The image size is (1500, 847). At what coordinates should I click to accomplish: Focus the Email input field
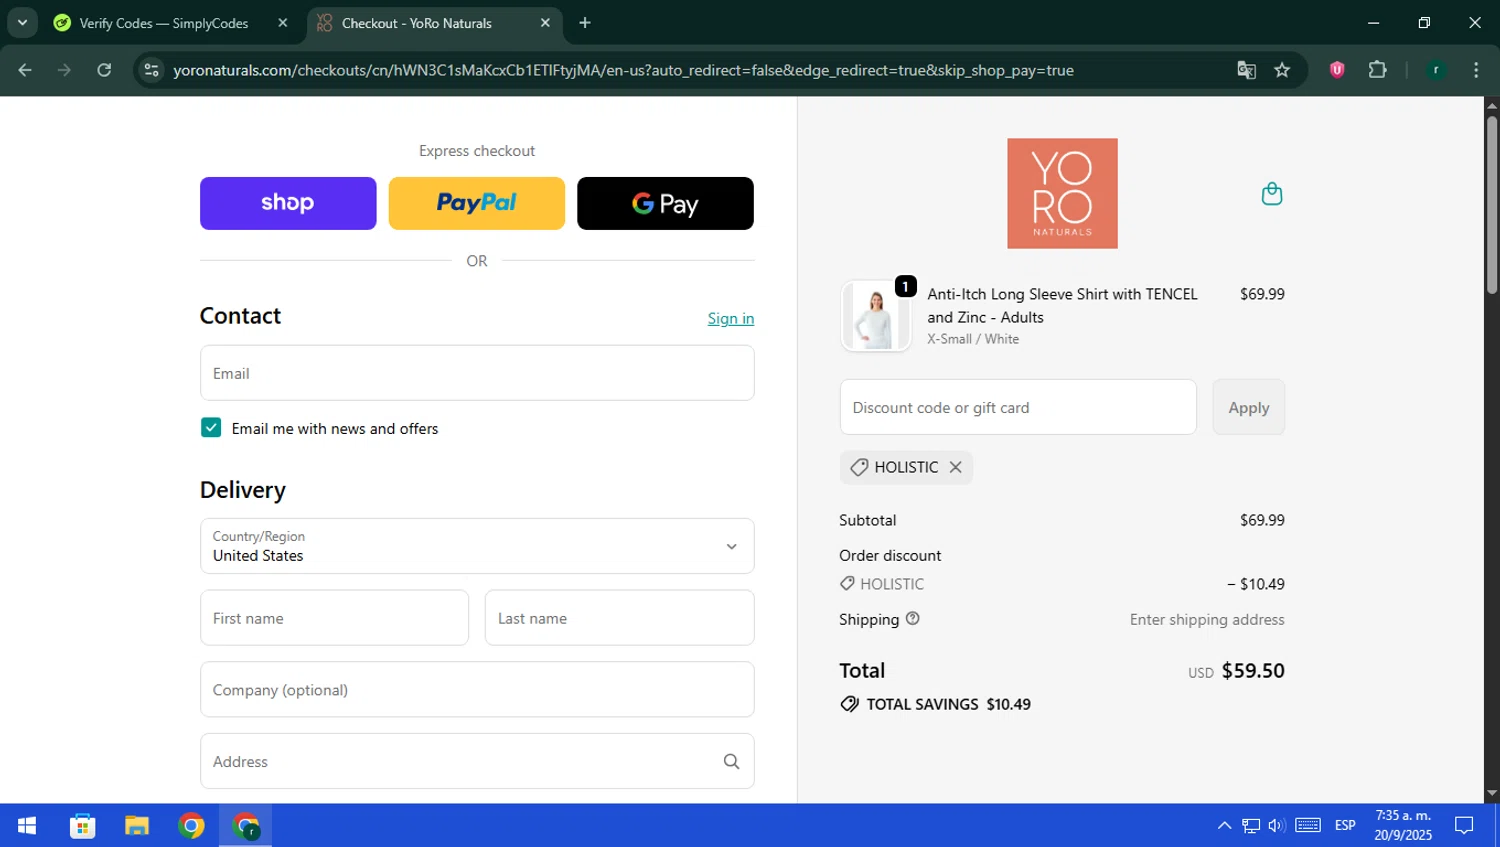[477, 373]
